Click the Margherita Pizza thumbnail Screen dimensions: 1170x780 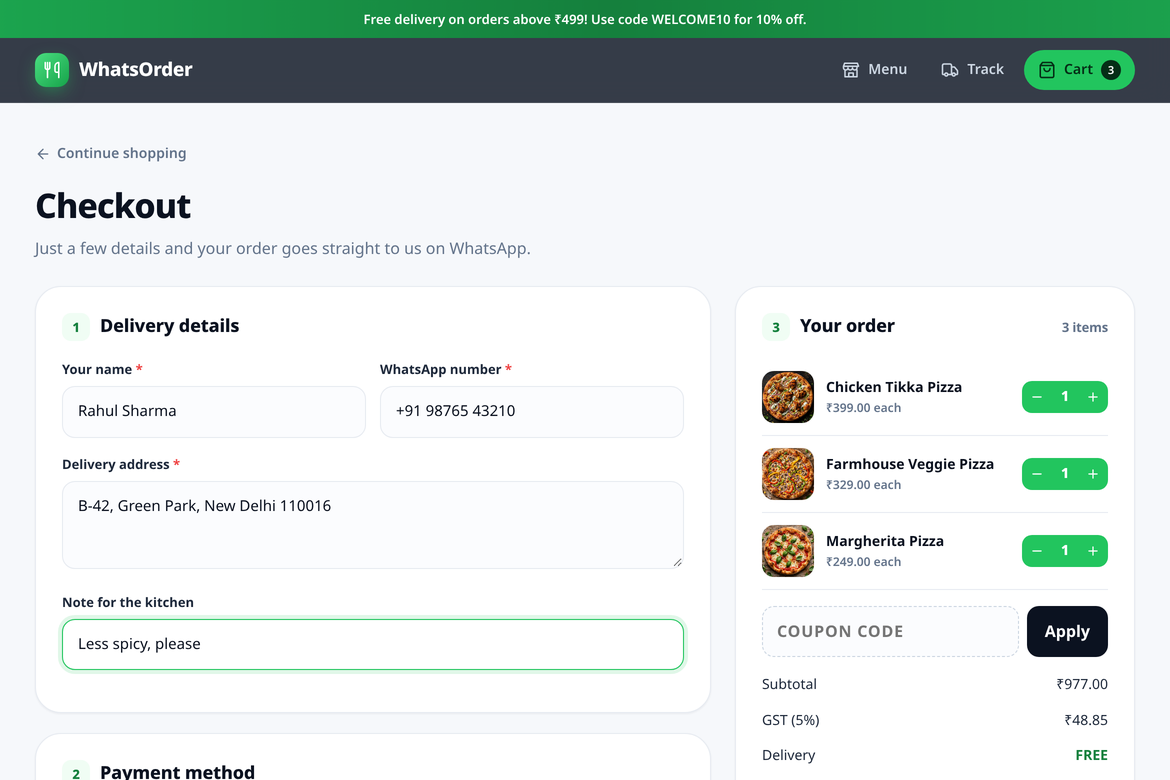pyautogui.click(x=788, y=551)
